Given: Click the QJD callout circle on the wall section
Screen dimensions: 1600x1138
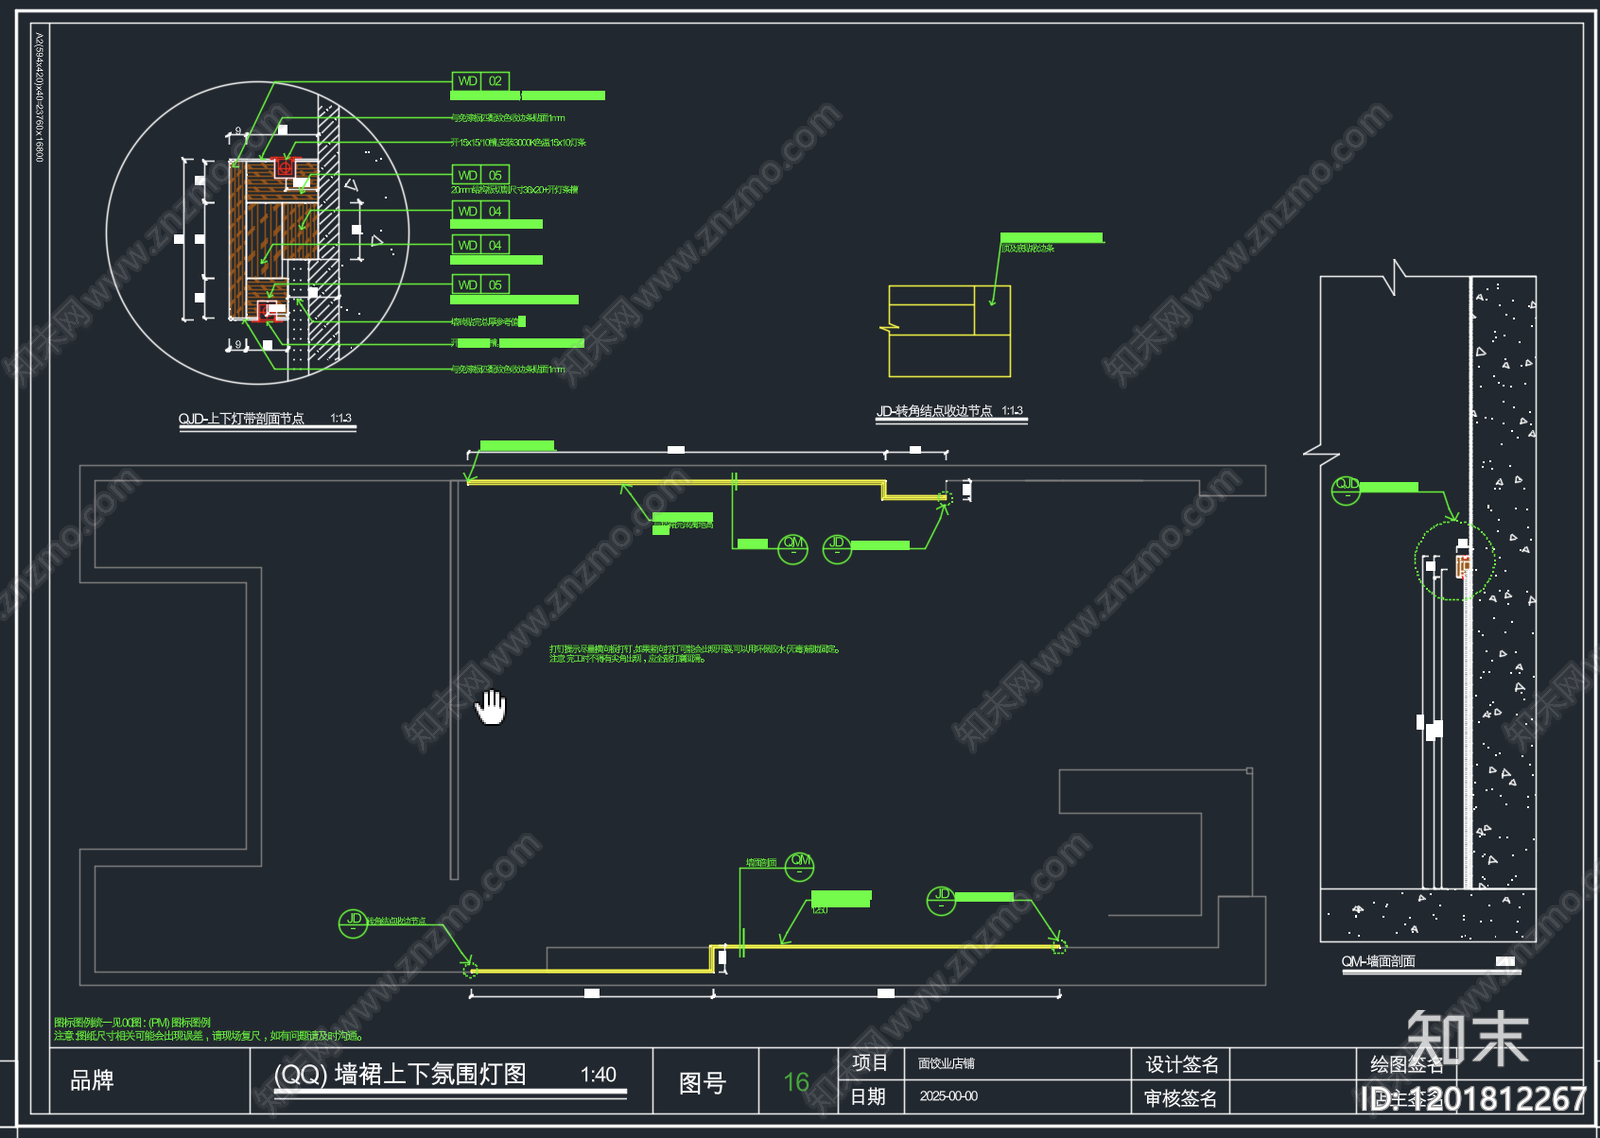Looking at the screenshot, I should (x=1346, y=489).
